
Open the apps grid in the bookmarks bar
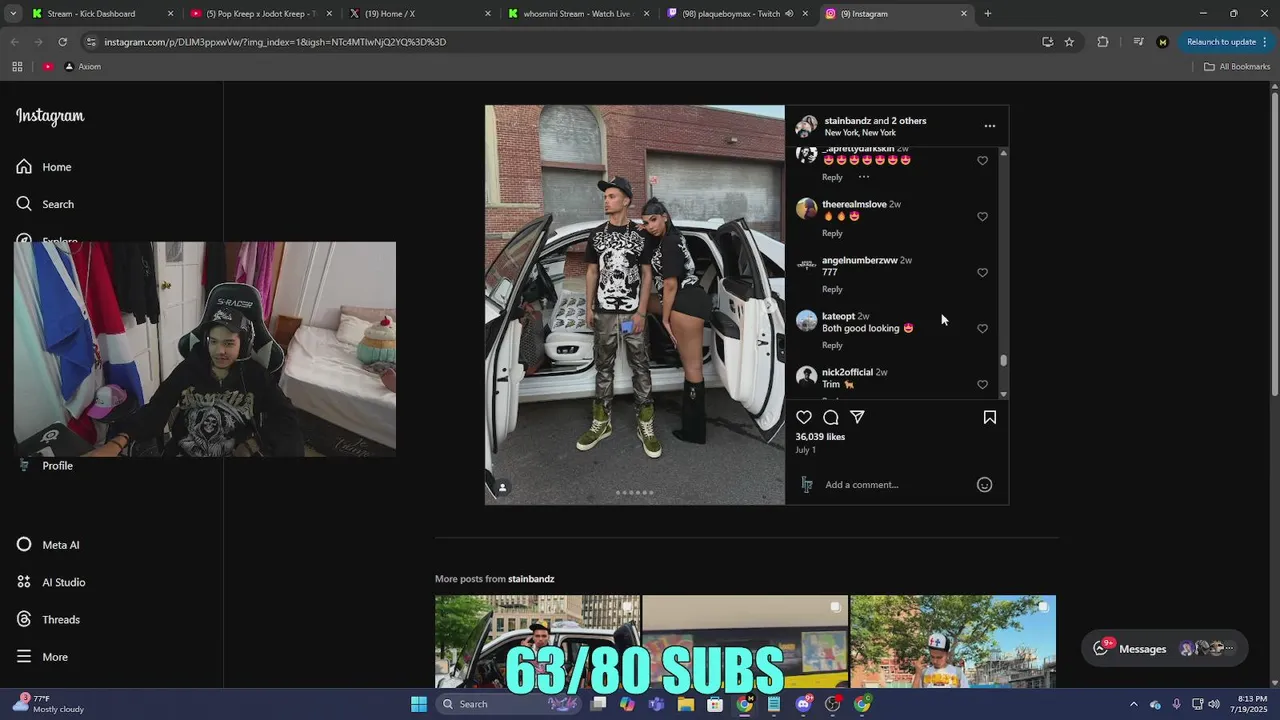coord(17,66)
